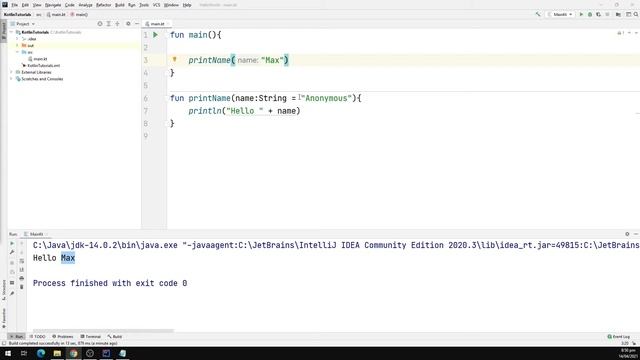Click the Collapse All icon in Project panel header
640x360 pixels.
pyautogui.click(x=117, y=24)
